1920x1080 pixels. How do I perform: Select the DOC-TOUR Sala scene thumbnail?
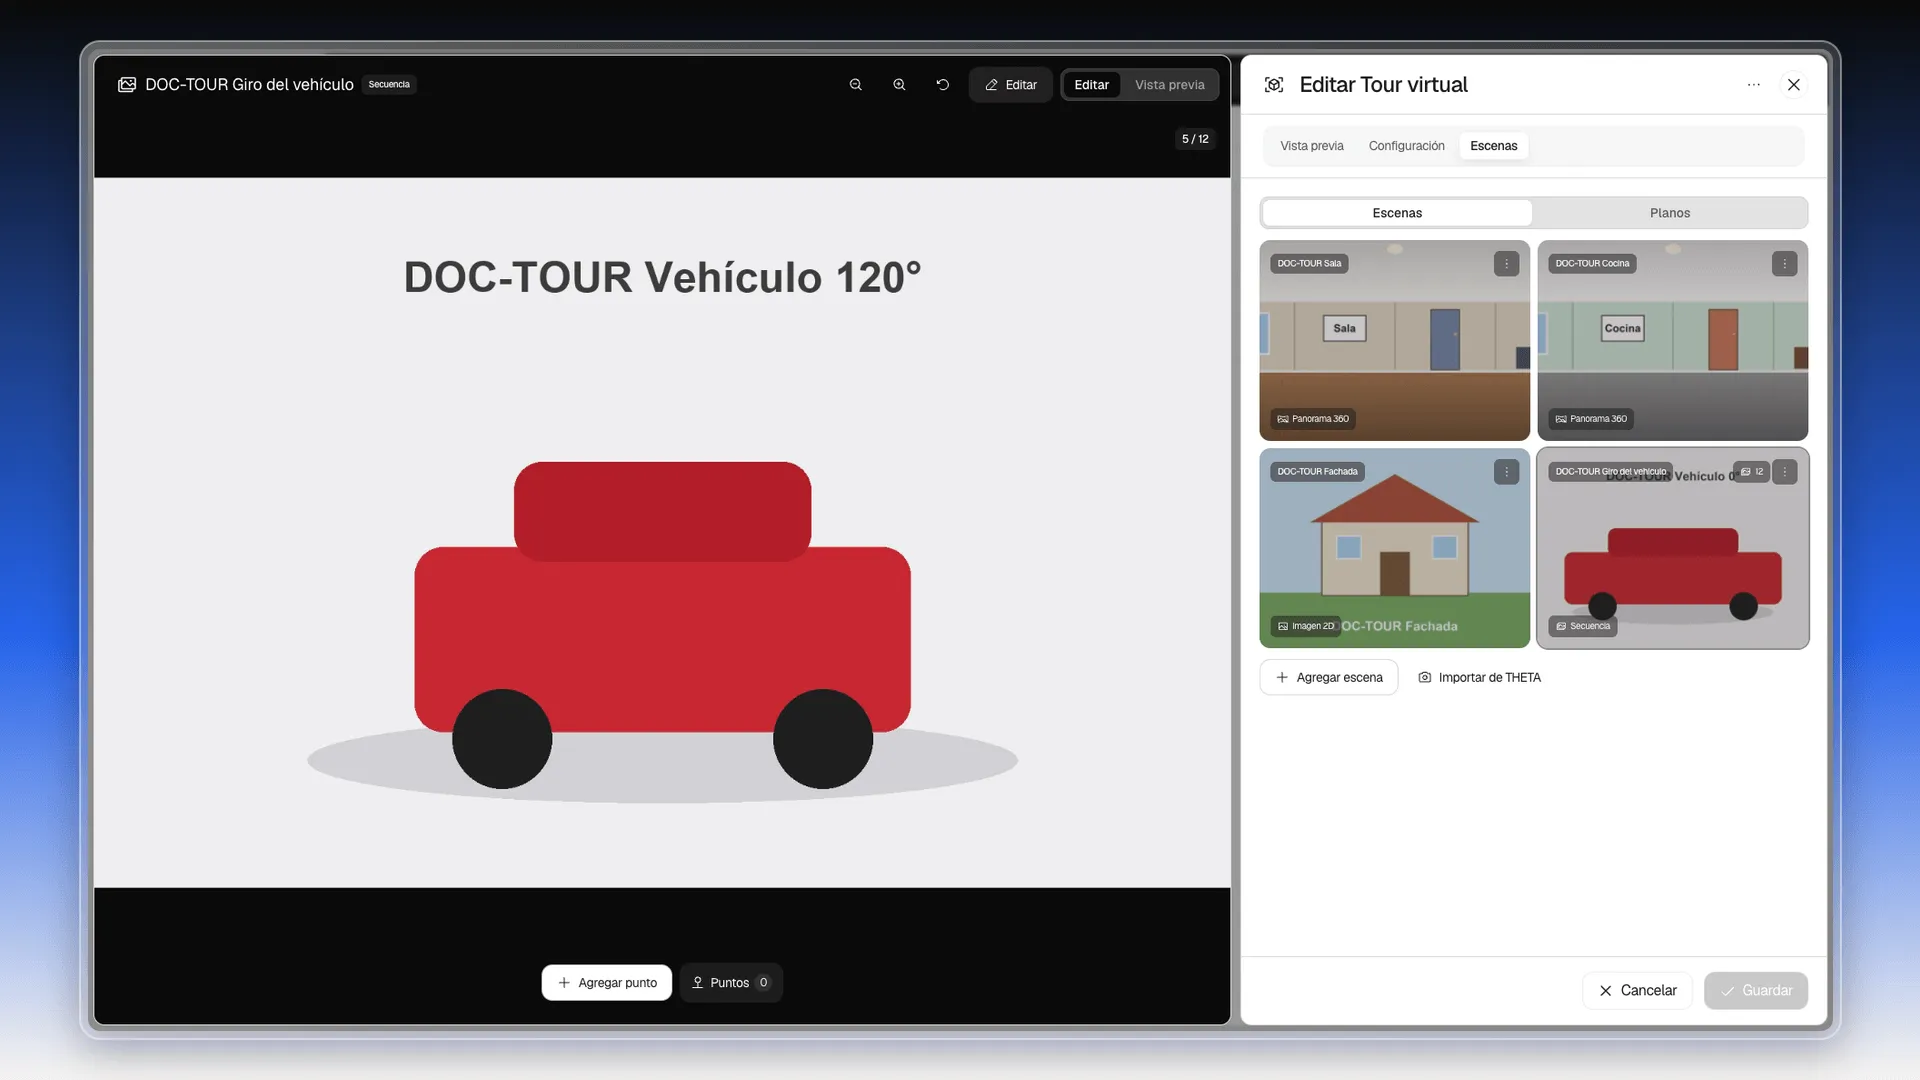(x=1394, y=340)
